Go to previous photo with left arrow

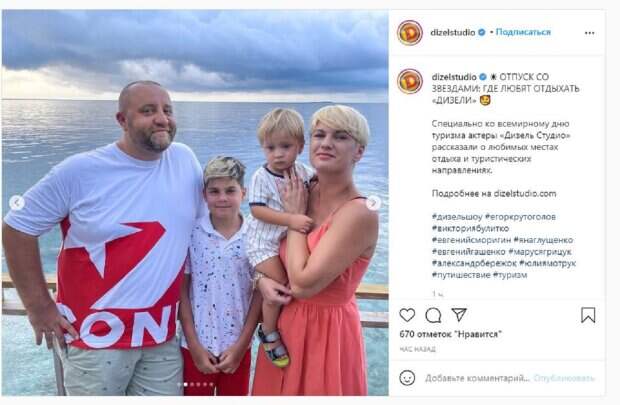[17, 203]
